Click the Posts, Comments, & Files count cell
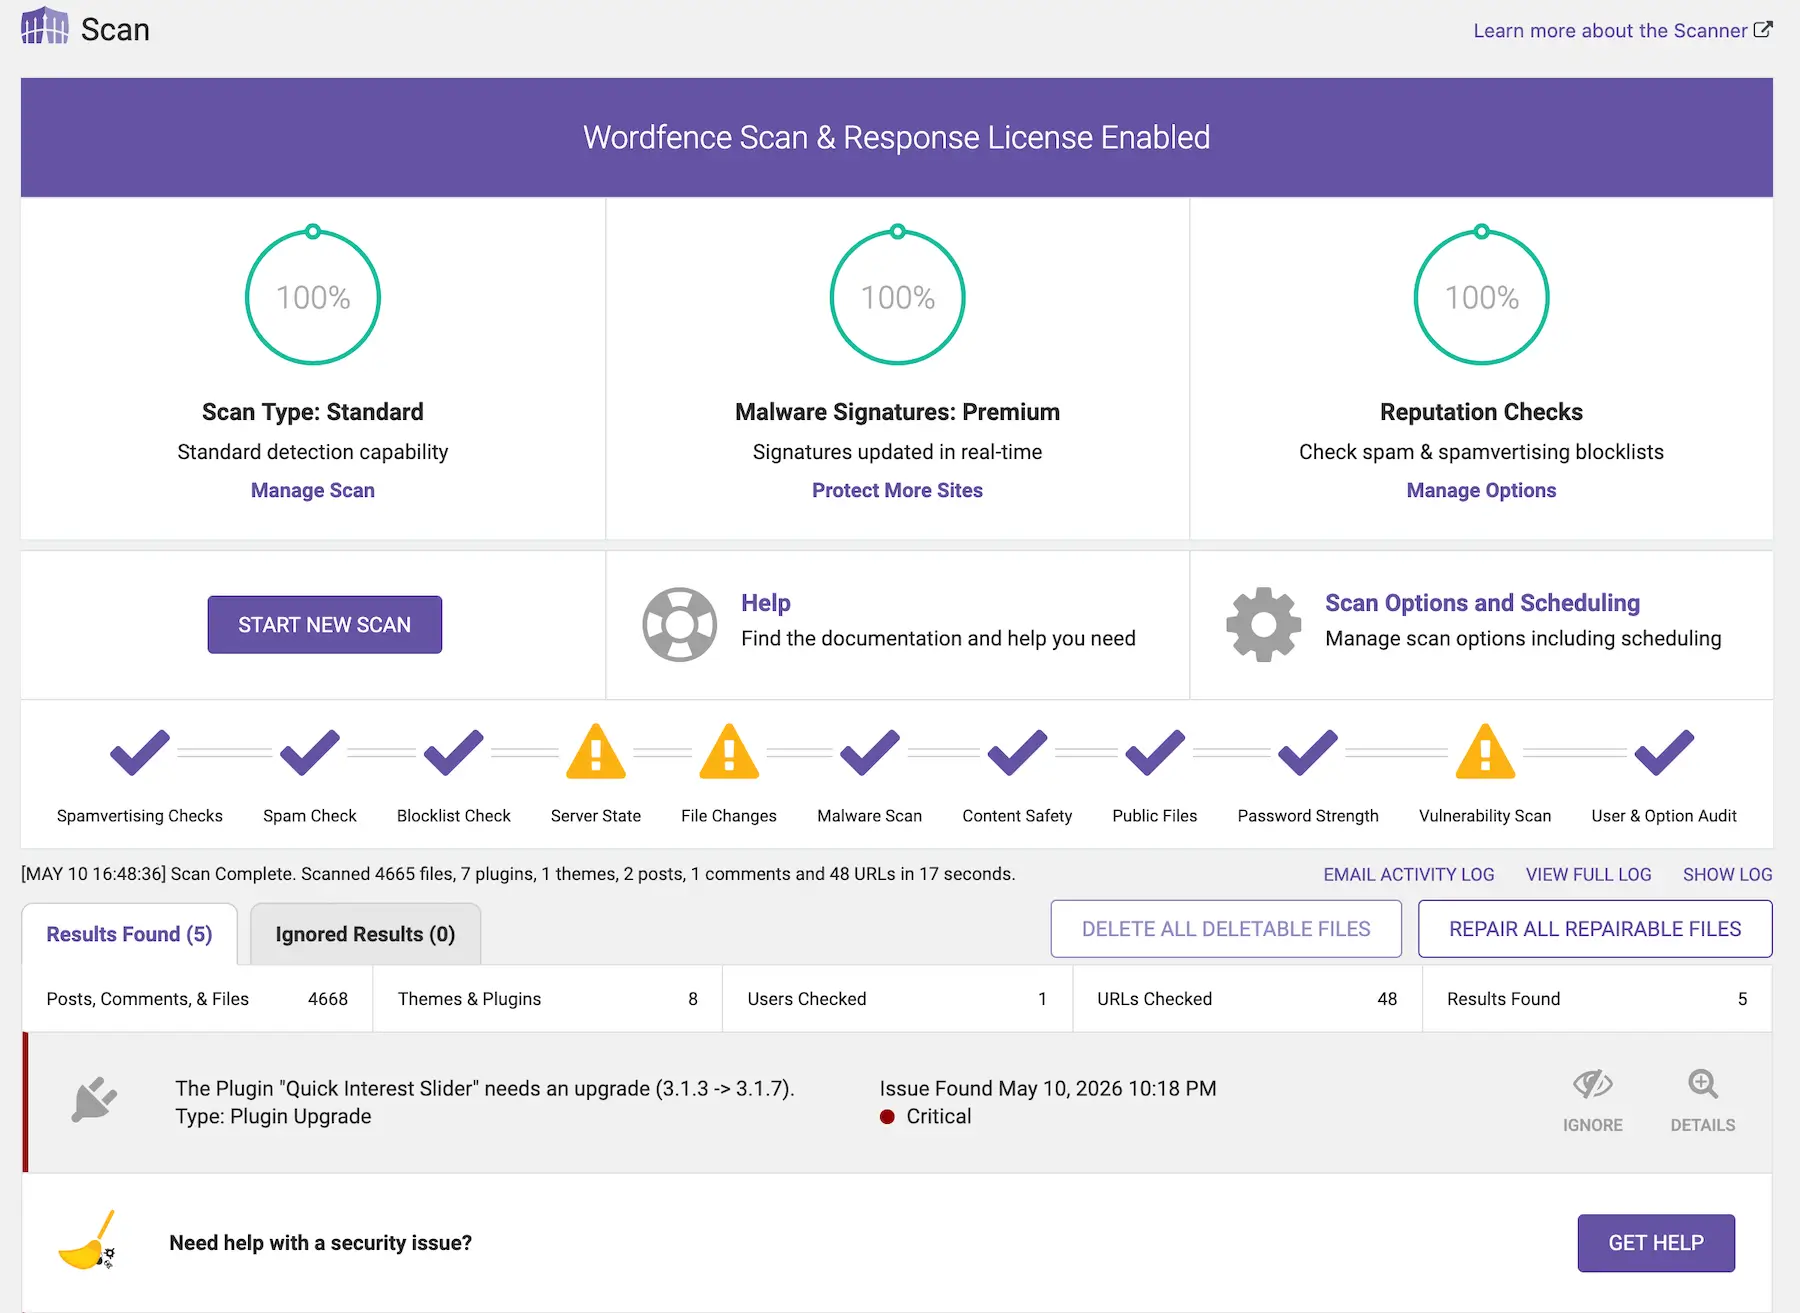The image size is (1800, 1313). [x=197, y=999]
